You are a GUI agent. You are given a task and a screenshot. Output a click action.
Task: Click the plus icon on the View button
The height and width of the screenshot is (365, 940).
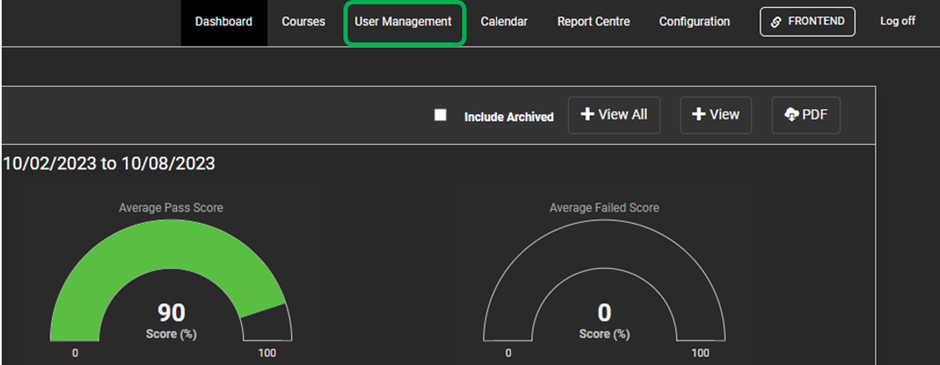tap(698, 114)
